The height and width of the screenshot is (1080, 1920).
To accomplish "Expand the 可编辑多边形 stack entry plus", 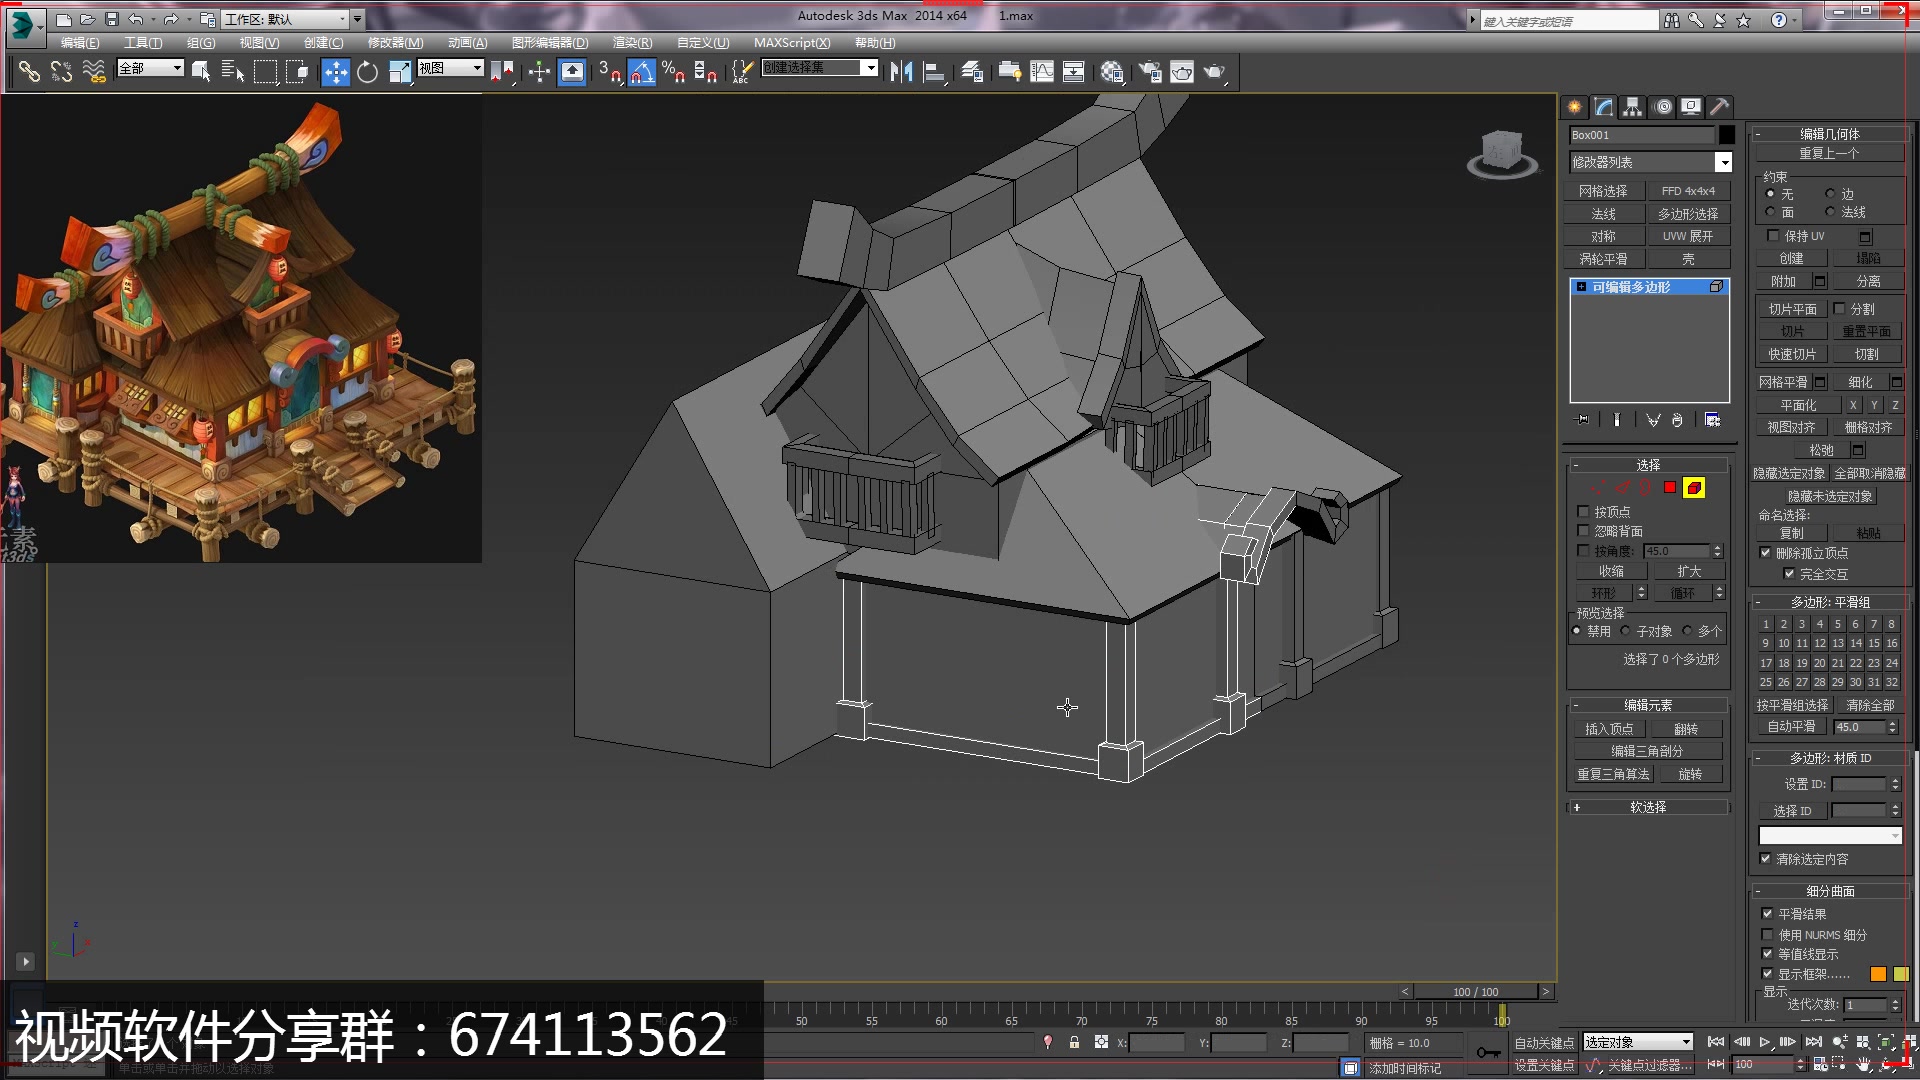I will coord(1581,287).
